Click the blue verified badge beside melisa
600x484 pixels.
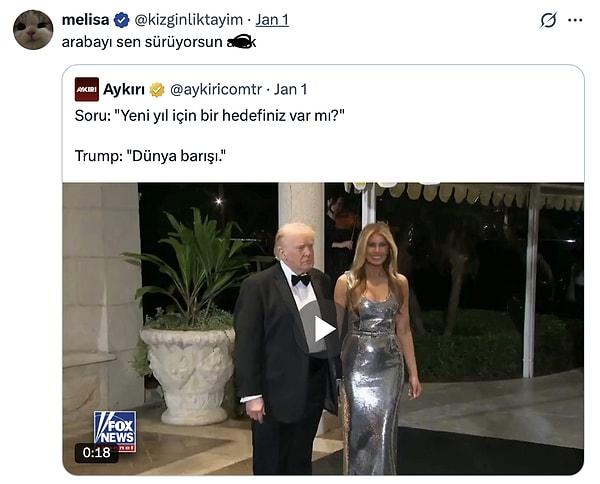pos(122,20)
